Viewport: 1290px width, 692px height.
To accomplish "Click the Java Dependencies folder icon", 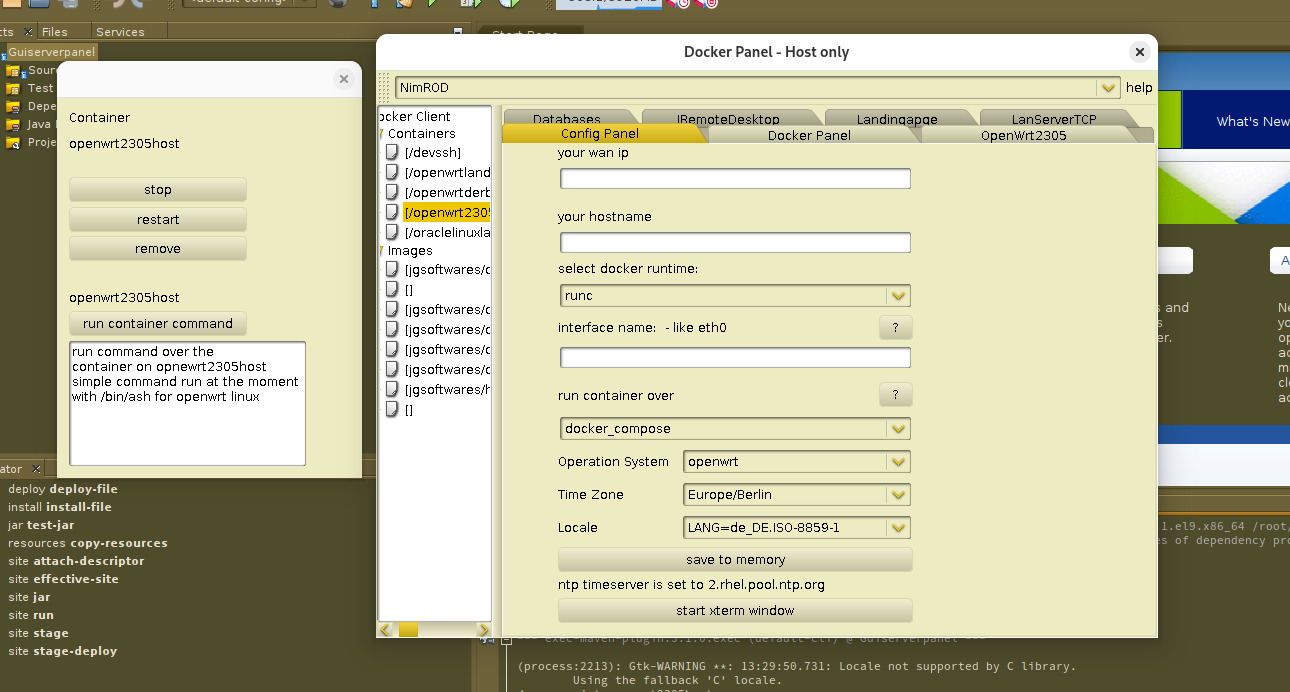I will (x=13, y=125).
